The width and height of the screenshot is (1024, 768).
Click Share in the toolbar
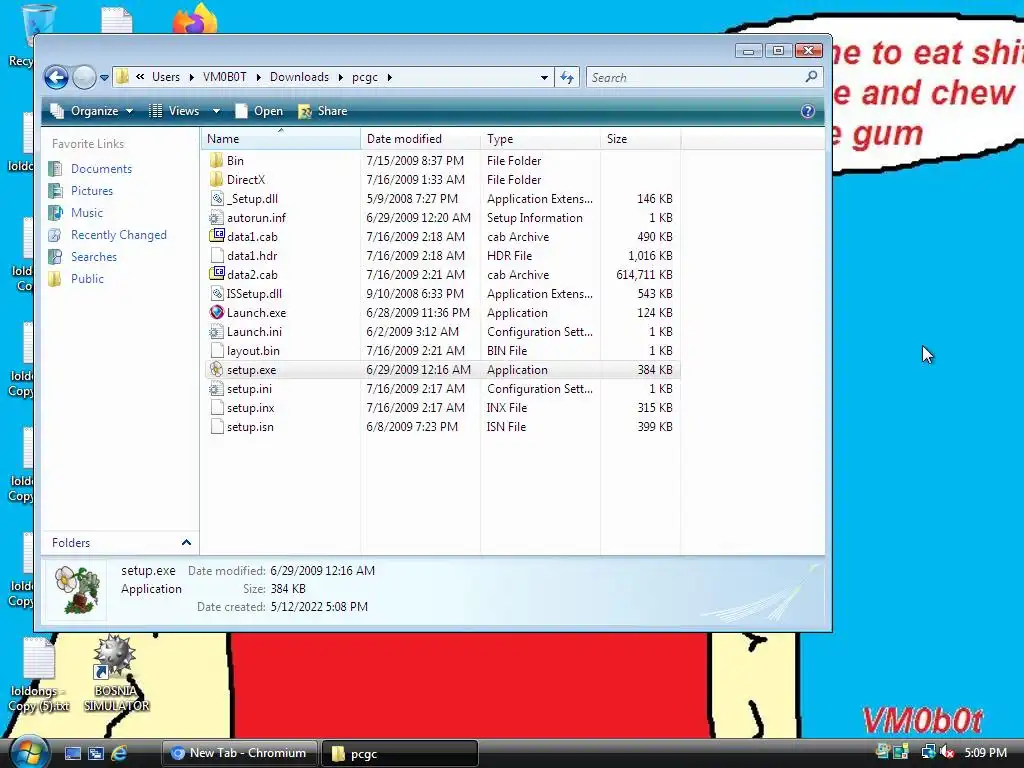323,111
